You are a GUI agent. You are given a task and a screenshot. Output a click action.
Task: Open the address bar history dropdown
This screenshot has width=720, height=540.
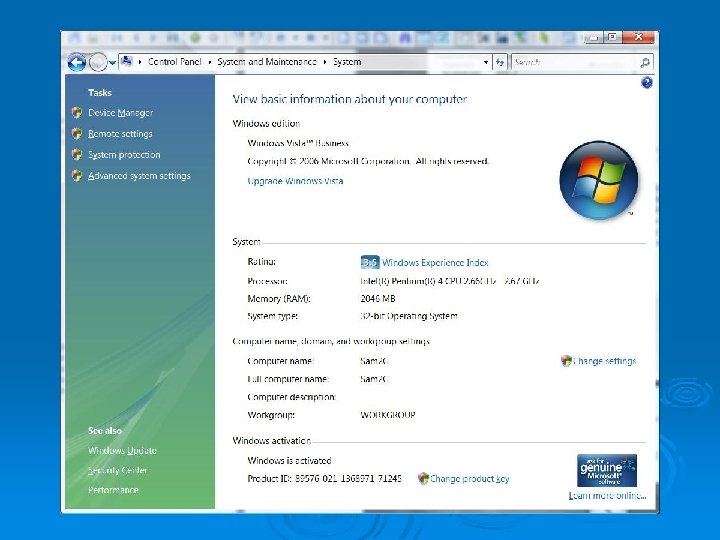pos(485,62)
